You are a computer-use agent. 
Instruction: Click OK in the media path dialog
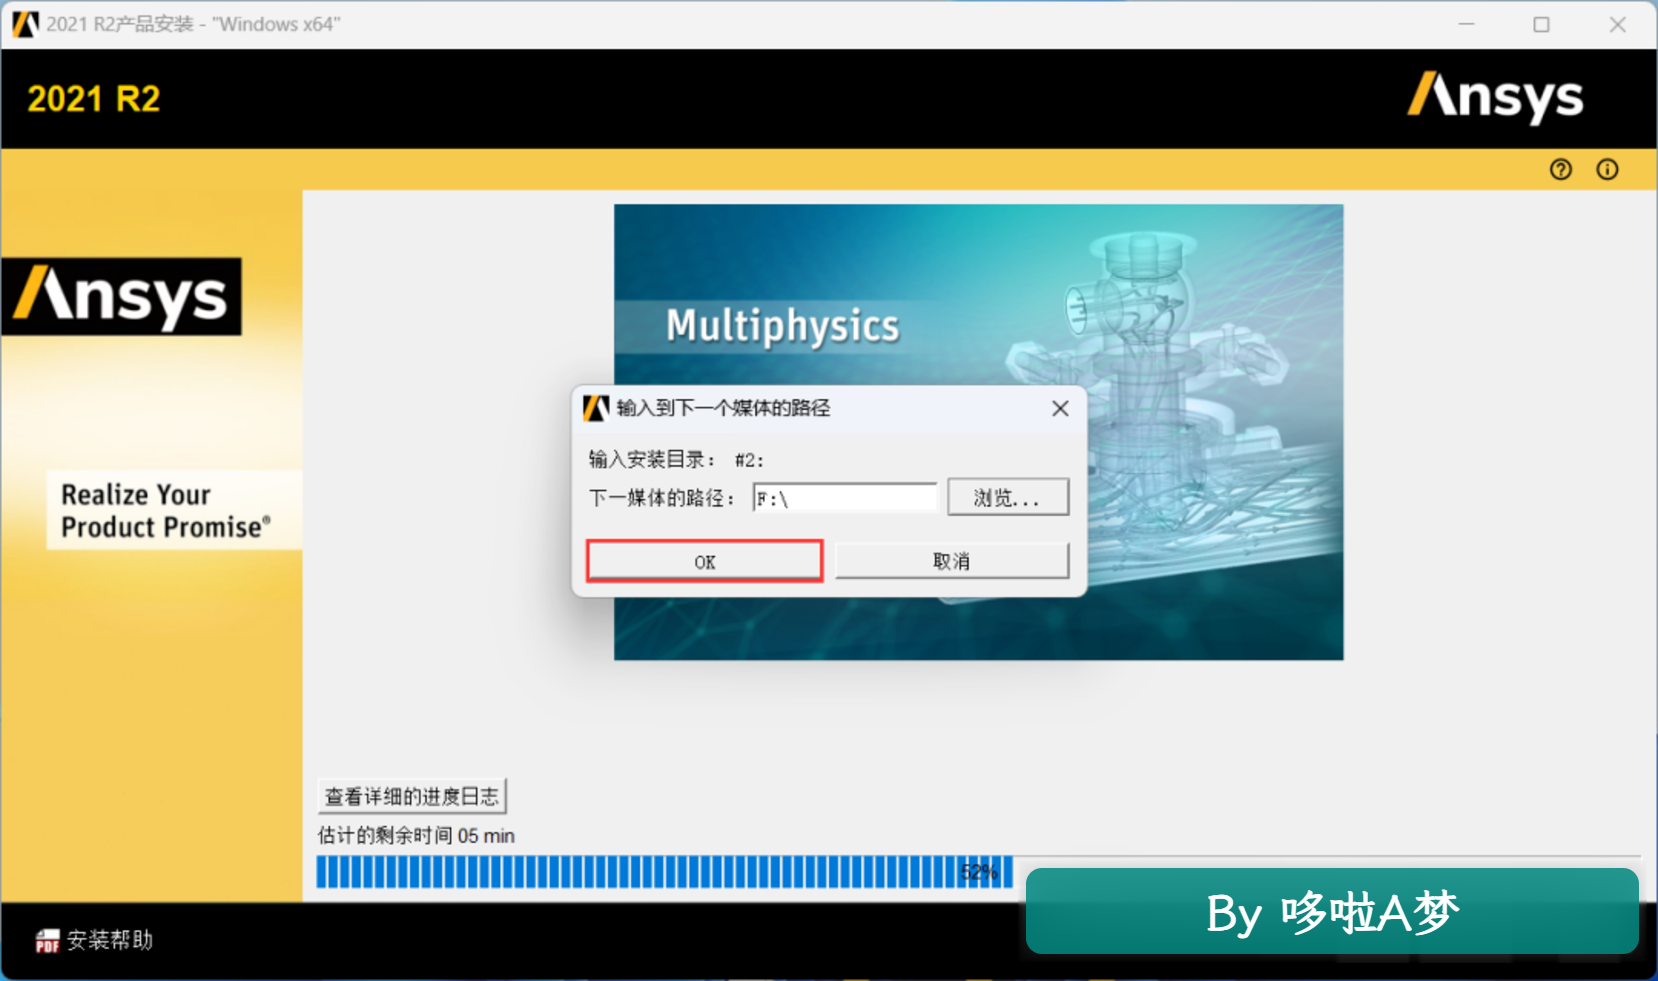(704, 561)
